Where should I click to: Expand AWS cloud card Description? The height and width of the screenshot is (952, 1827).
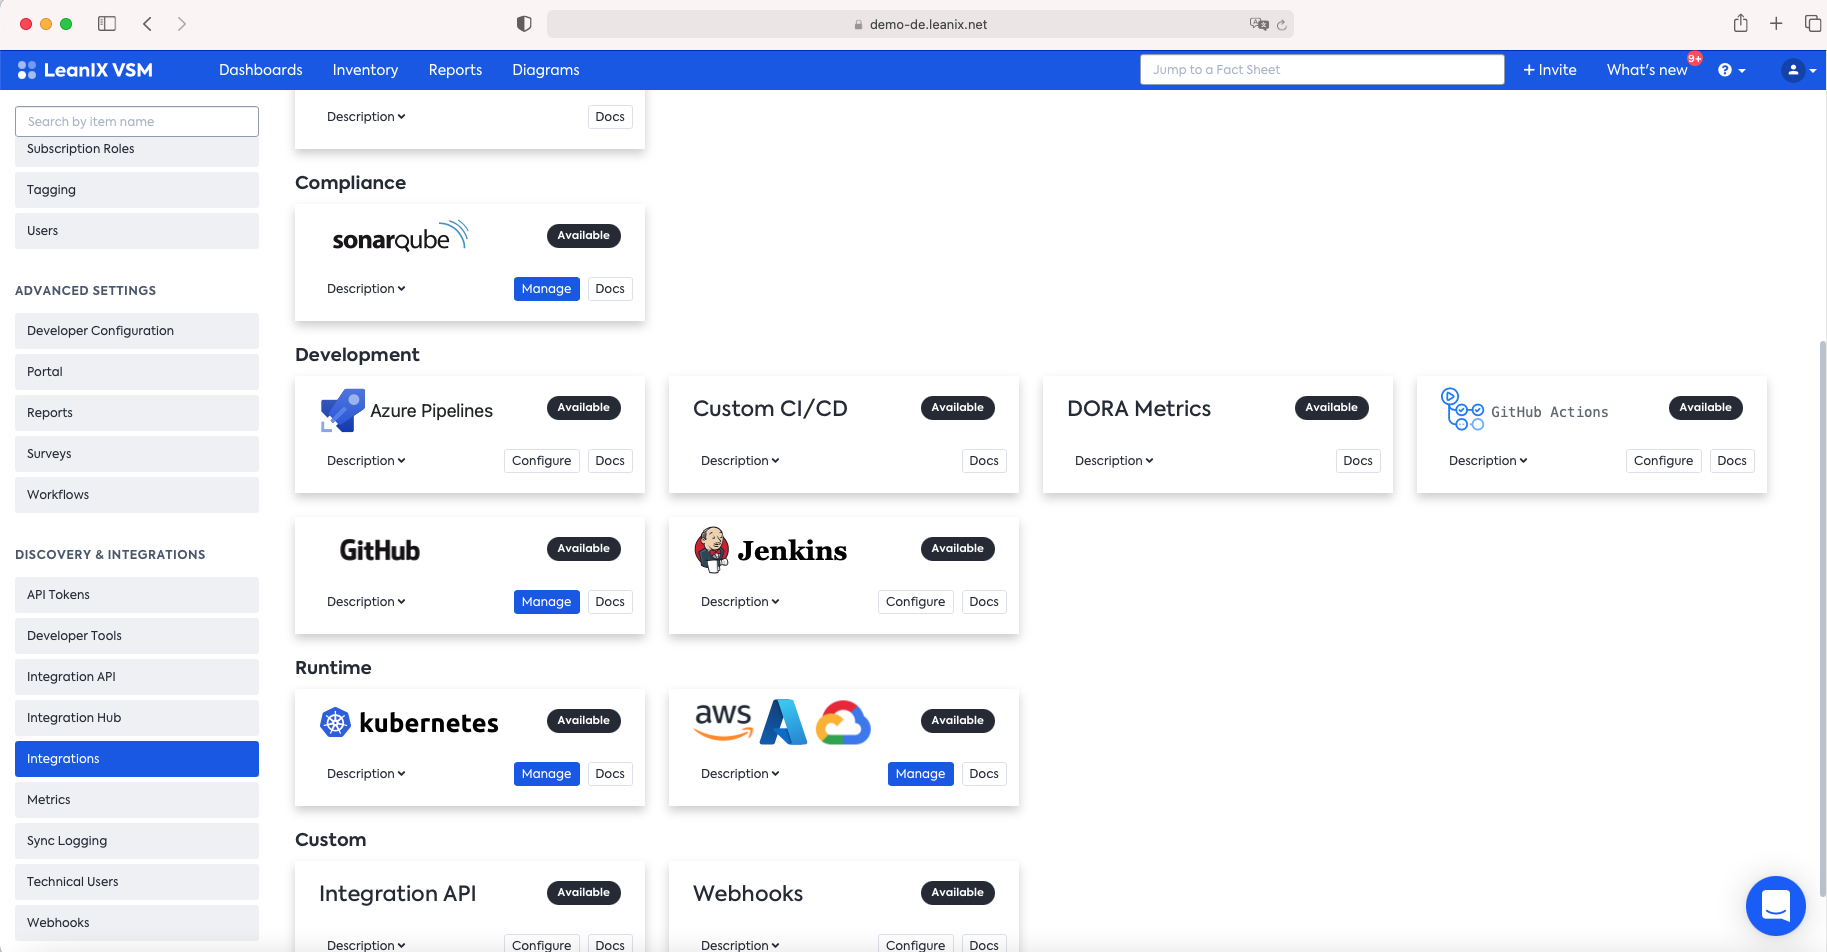coord(740,774)
